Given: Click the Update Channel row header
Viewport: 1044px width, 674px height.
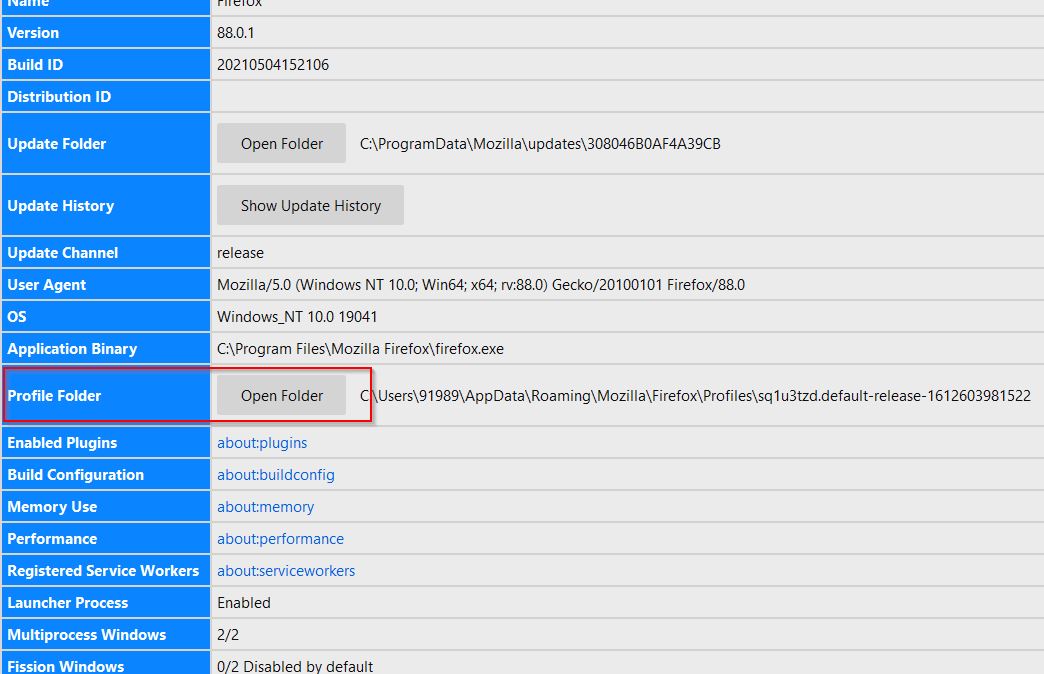Looking at the screenshot, I should coord(106,252).
